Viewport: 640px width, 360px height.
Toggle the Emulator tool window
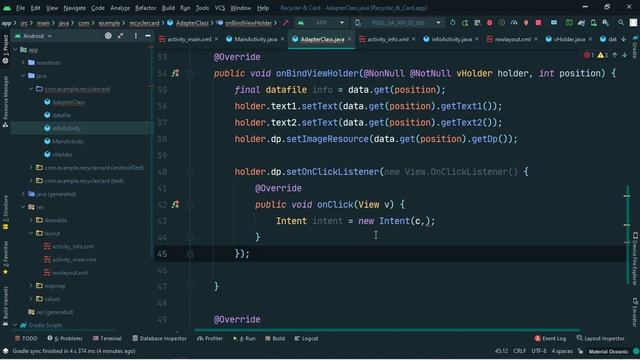(x=635, y=312)
